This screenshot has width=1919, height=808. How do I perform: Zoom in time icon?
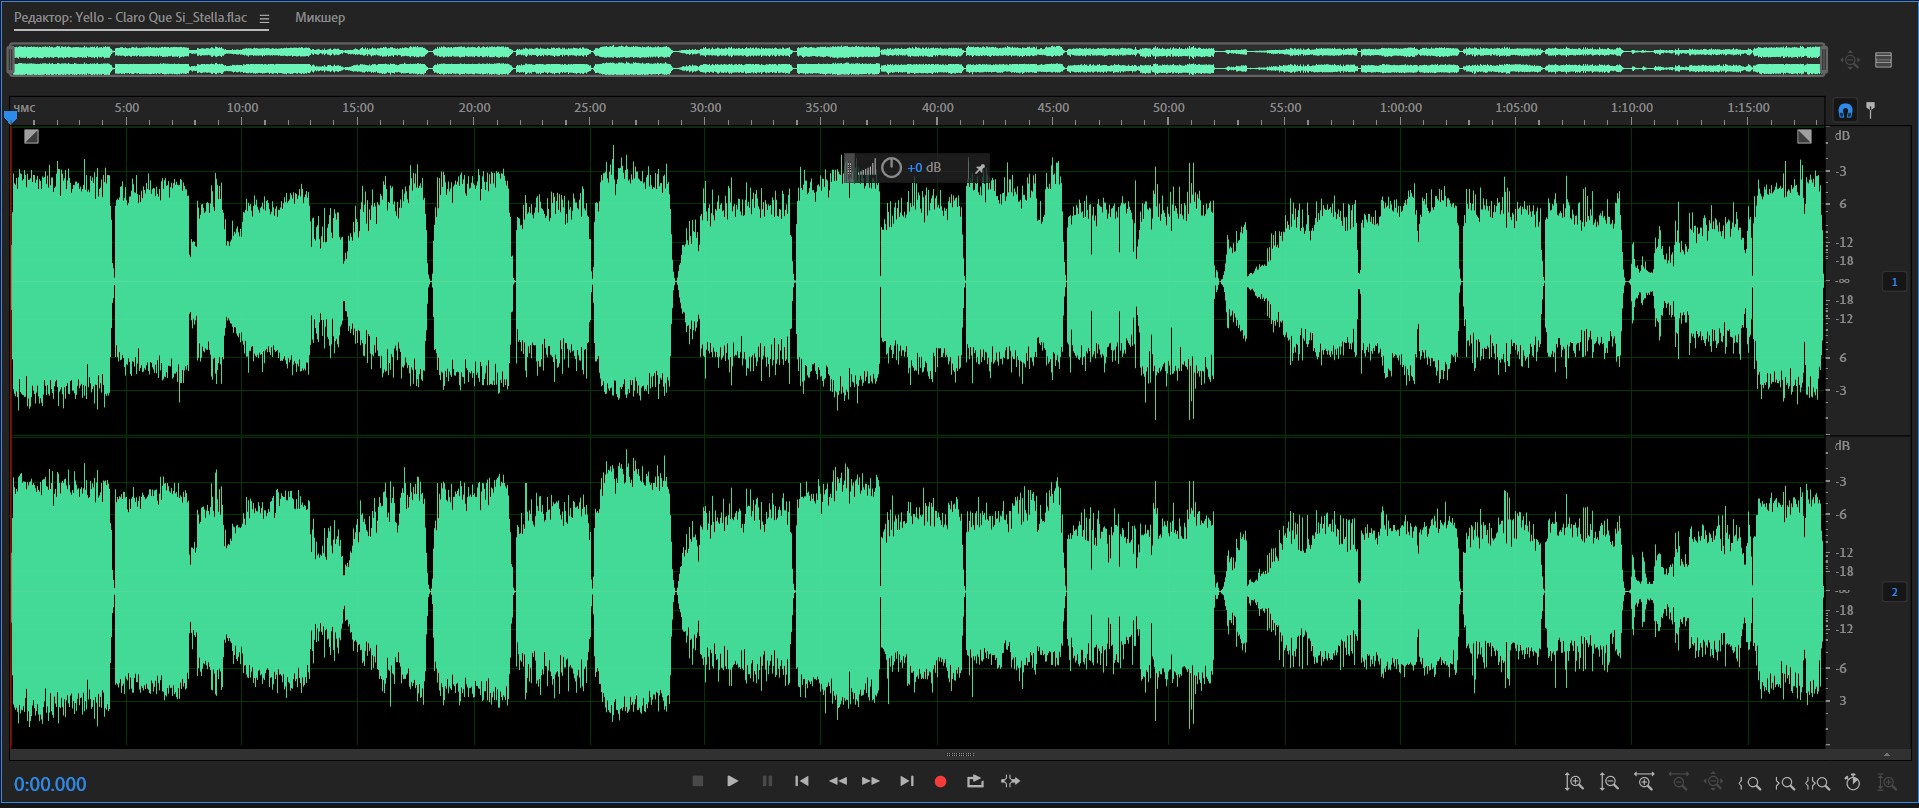[x=1644, y=782]
